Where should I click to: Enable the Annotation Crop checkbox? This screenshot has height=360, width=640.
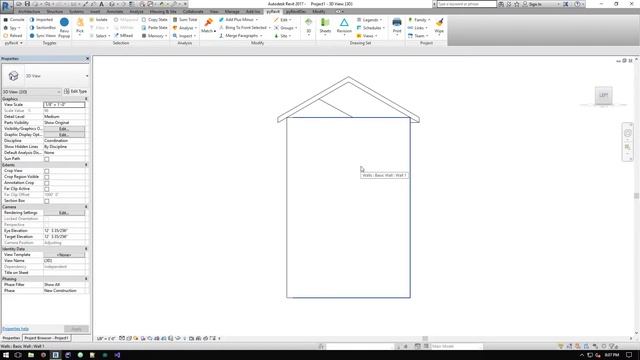pos(47,183)
